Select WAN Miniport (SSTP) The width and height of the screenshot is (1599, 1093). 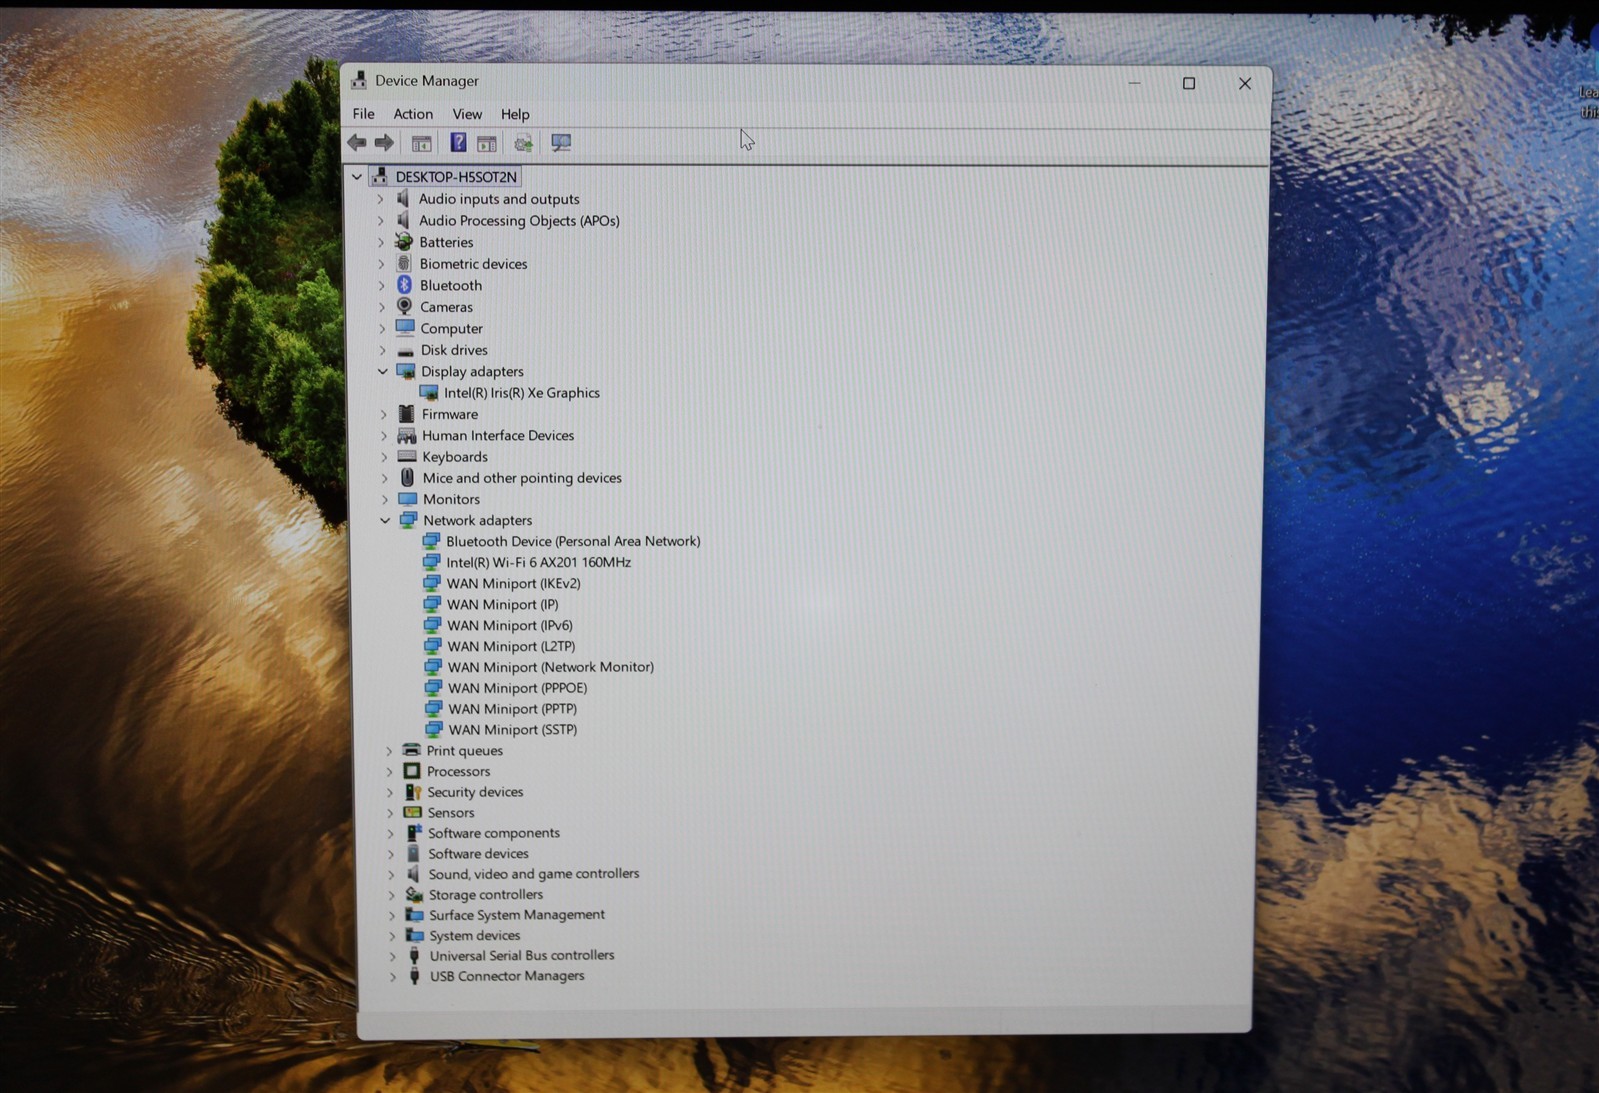(x=513, y=730)
